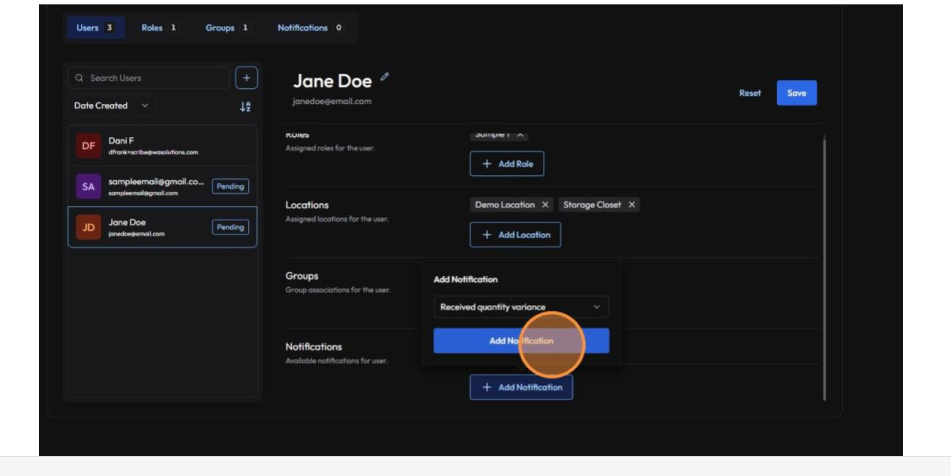
Task: Edit Jane Doe name with pencil icon
Action: pos(385,77)
